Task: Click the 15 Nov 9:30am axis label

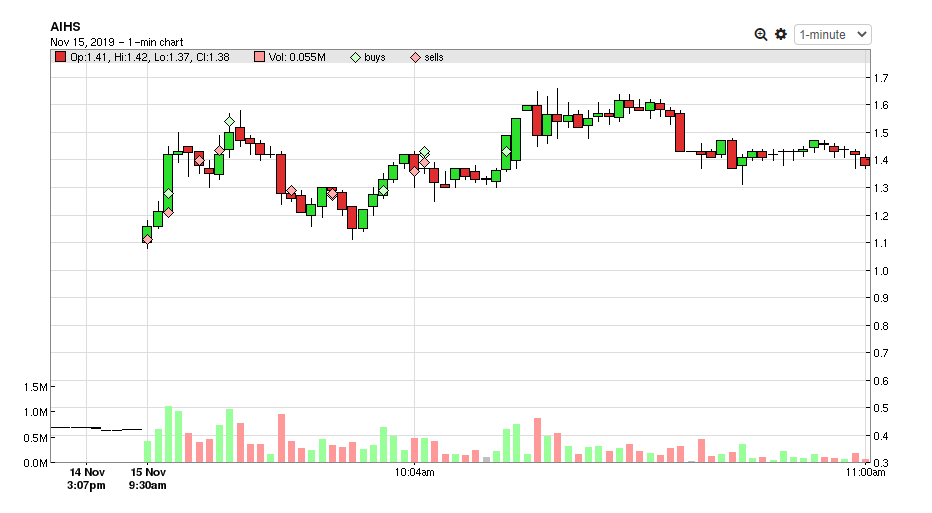Action: point(148,479)
